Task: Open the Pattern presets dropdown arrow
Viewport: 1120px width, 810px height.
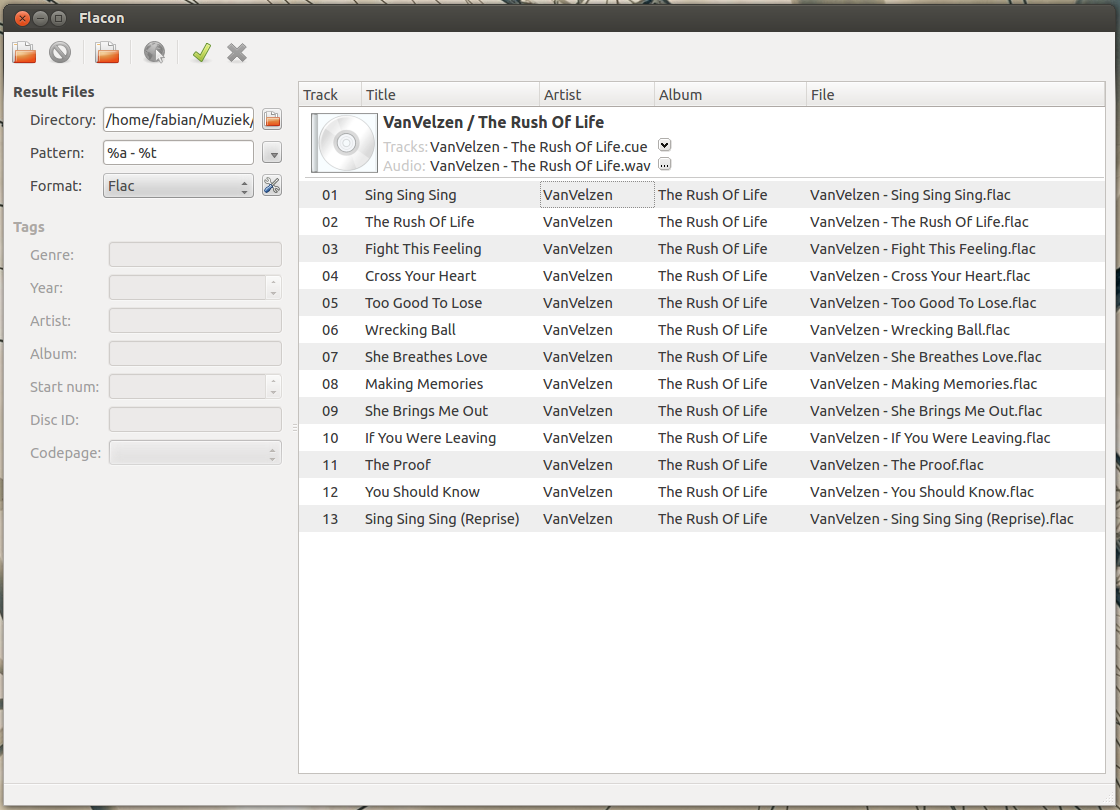Action: [272, 153]
